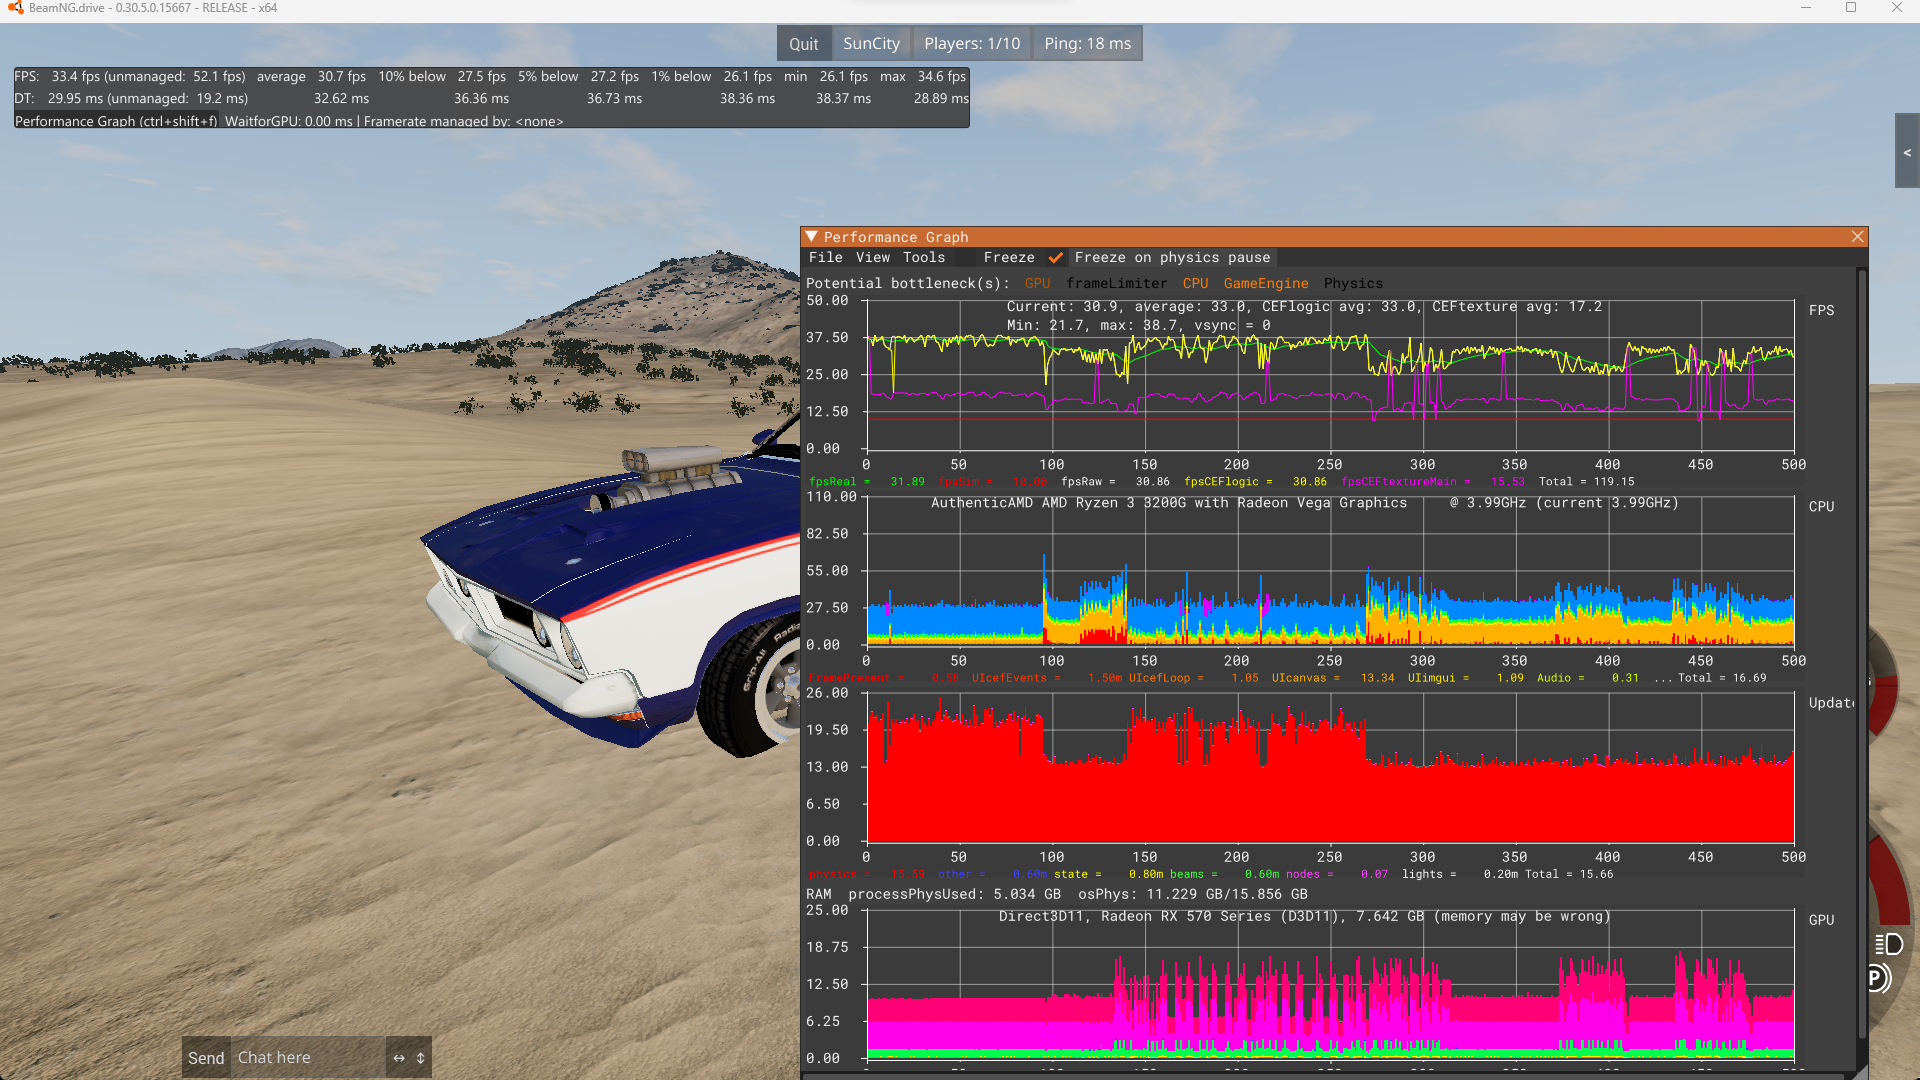Enable the Freeze option
Screen dimensions: 1920x1080
click(x=1009, y=258)
